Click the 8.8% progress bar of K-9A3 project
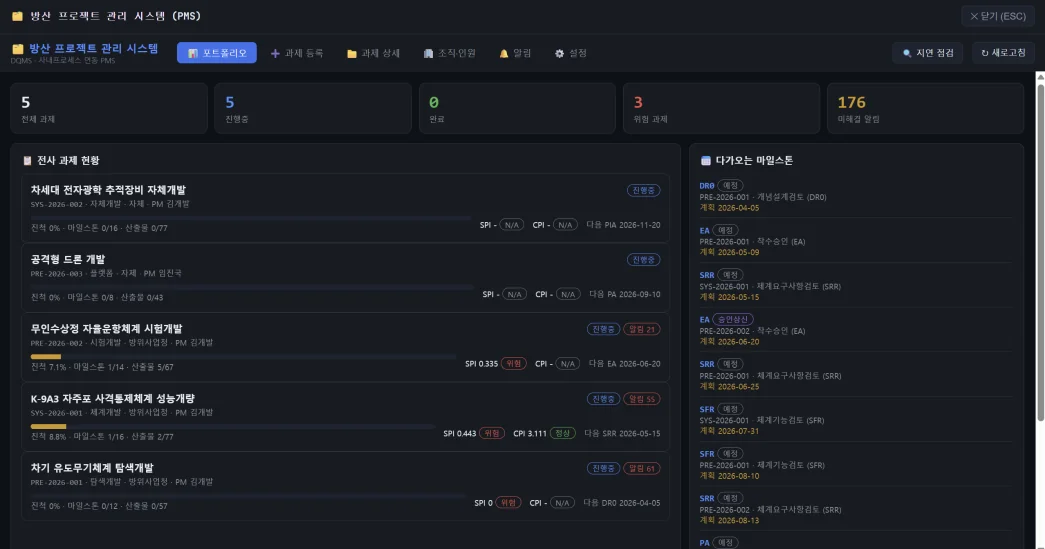Image resolution: width=1045 pixels, height=549 pixels. [x=233, y=426]
